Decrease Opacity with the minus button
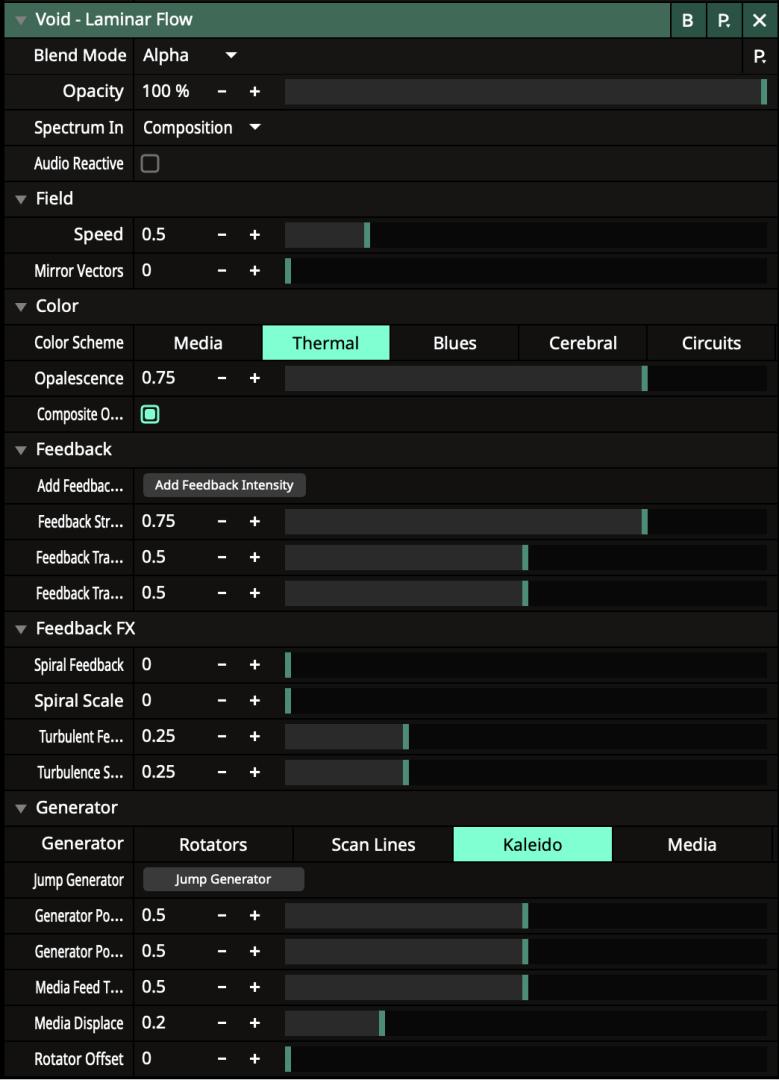 coord(222,92)
